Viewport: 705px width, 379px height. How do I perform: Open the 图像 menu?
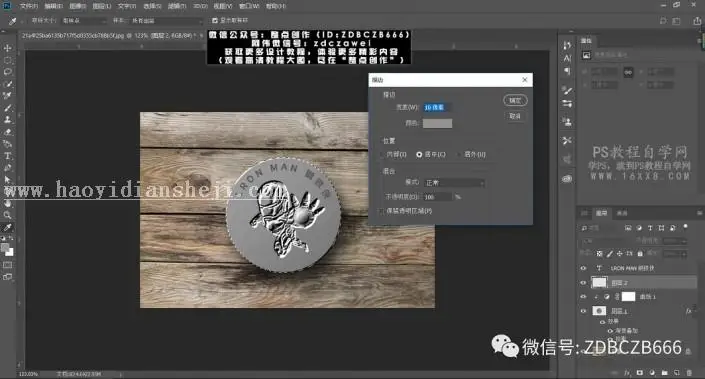[x=78, y=6]
